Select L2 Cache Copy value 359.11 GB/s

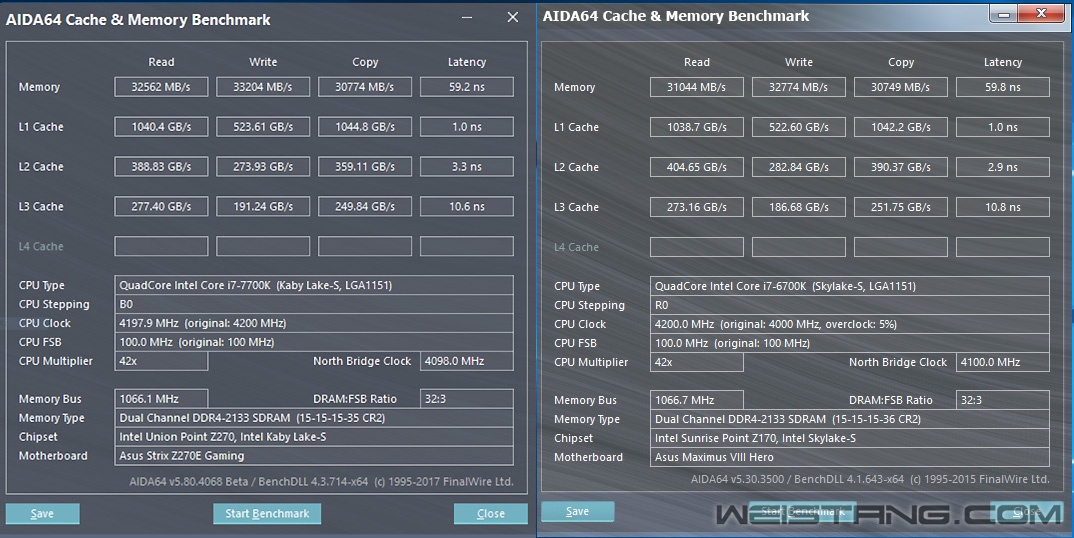pyautogui.click(x=365, y=167)
